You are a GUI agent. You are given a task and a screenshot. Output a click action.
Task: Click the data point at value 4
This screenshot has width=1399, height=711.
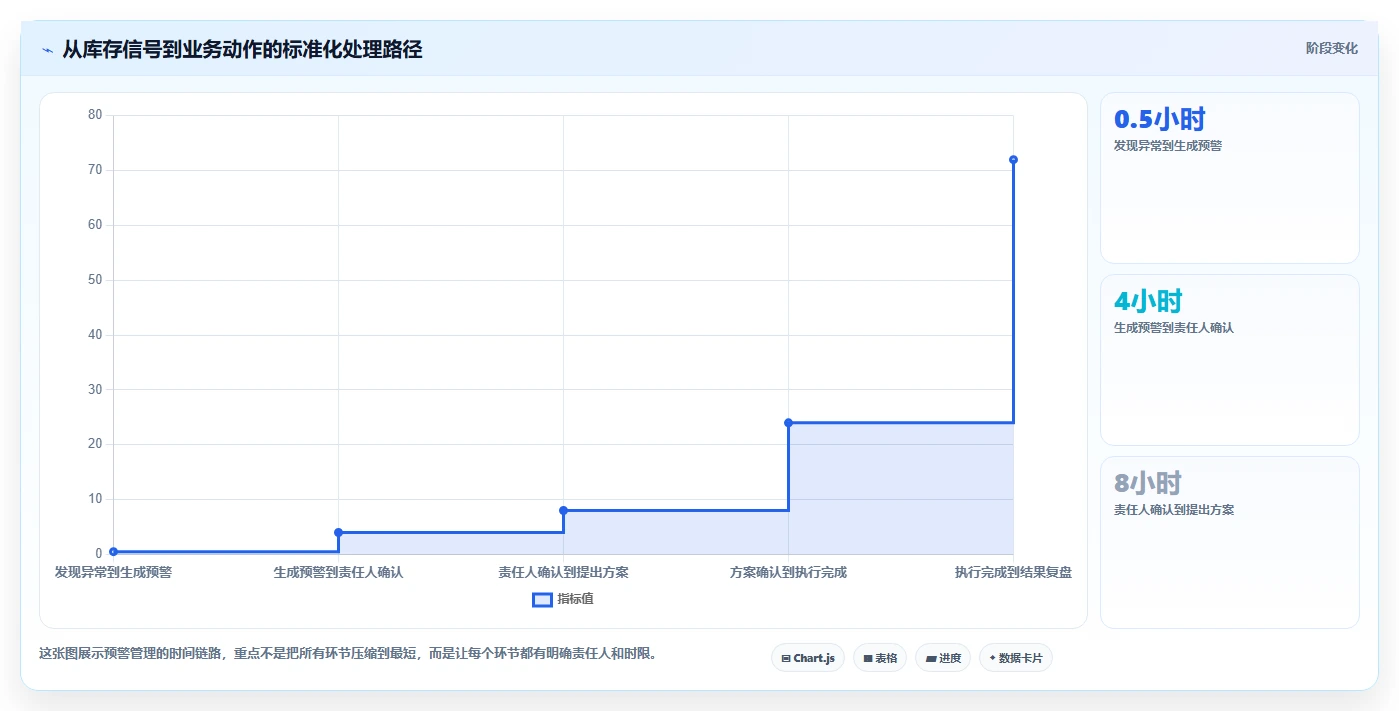[x=338, y=532]
